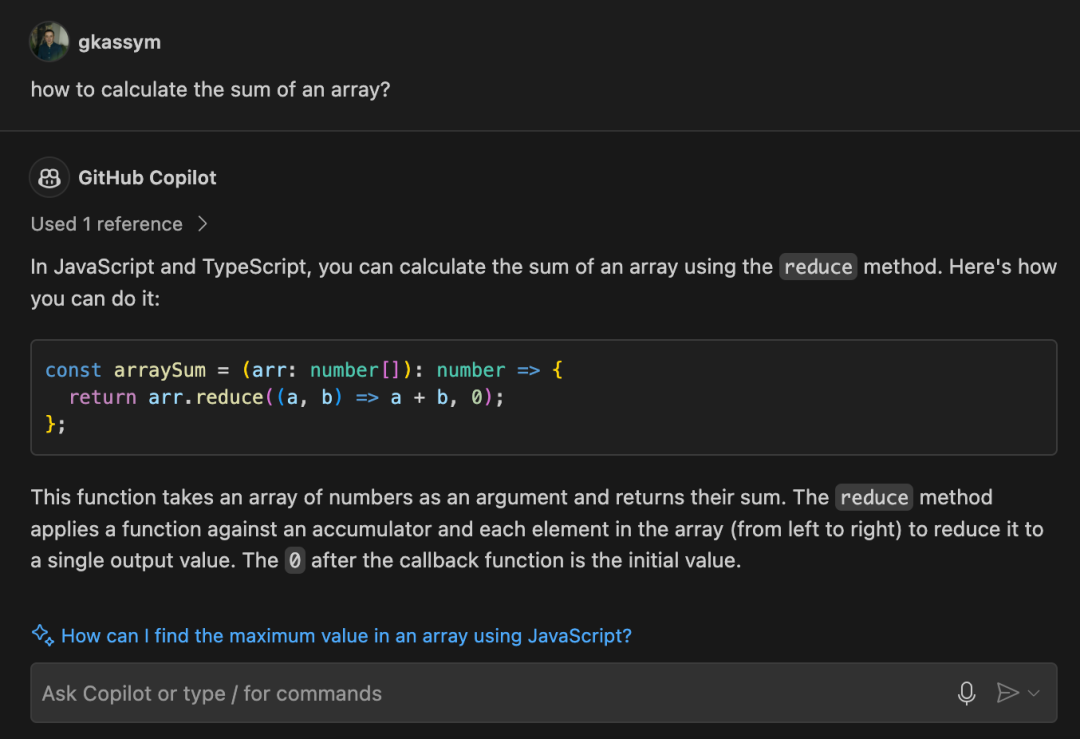Click the gkassym username
The height and width of the screenshot is (739, 1080).
tap(119, 42)
